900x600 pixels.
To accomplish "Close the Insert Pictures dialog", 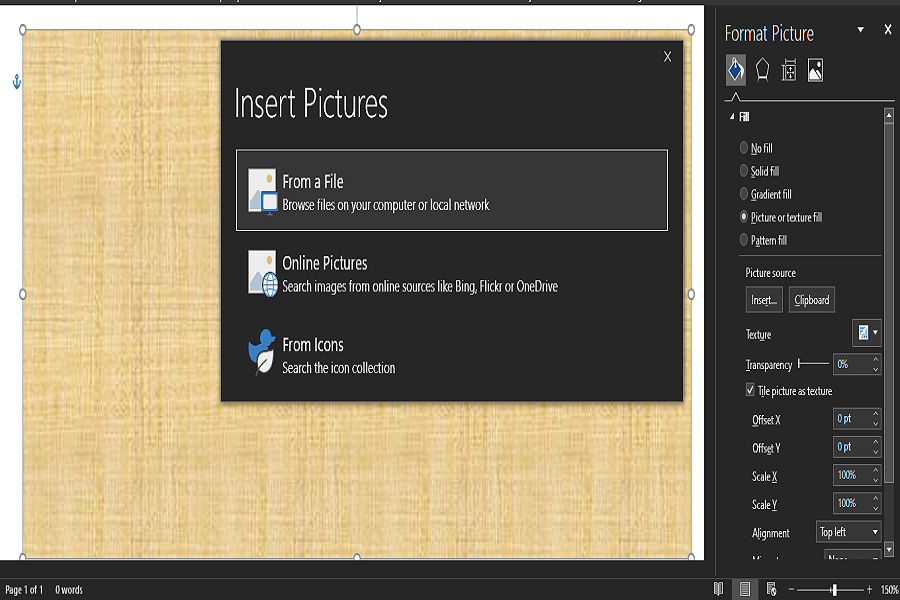I will tap(667, 57).
